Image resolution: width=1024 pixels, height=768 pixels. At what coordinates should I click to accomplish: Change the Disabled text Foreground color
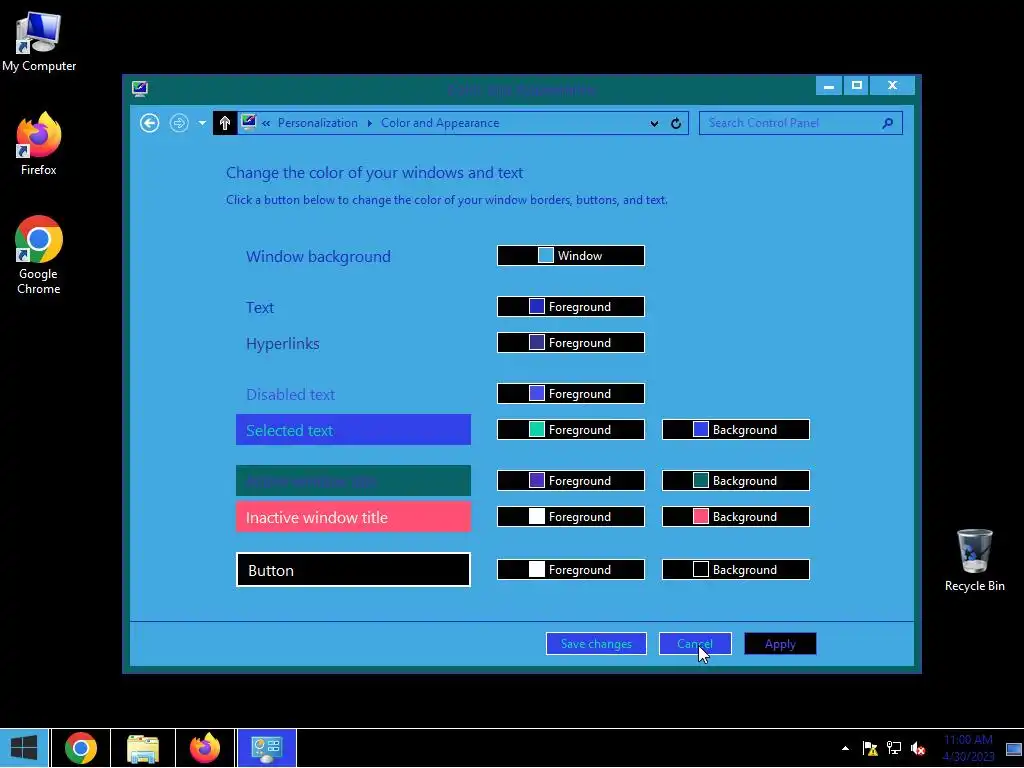tap(571, 393)
